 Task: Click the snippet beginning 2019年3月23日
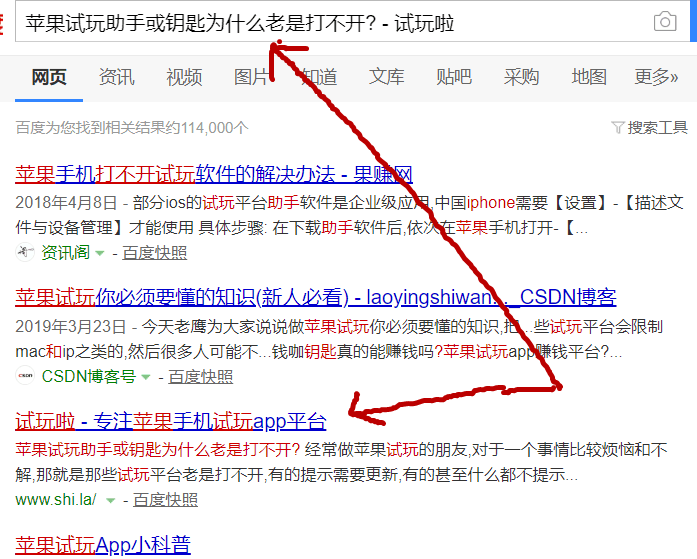coord(339,339)
